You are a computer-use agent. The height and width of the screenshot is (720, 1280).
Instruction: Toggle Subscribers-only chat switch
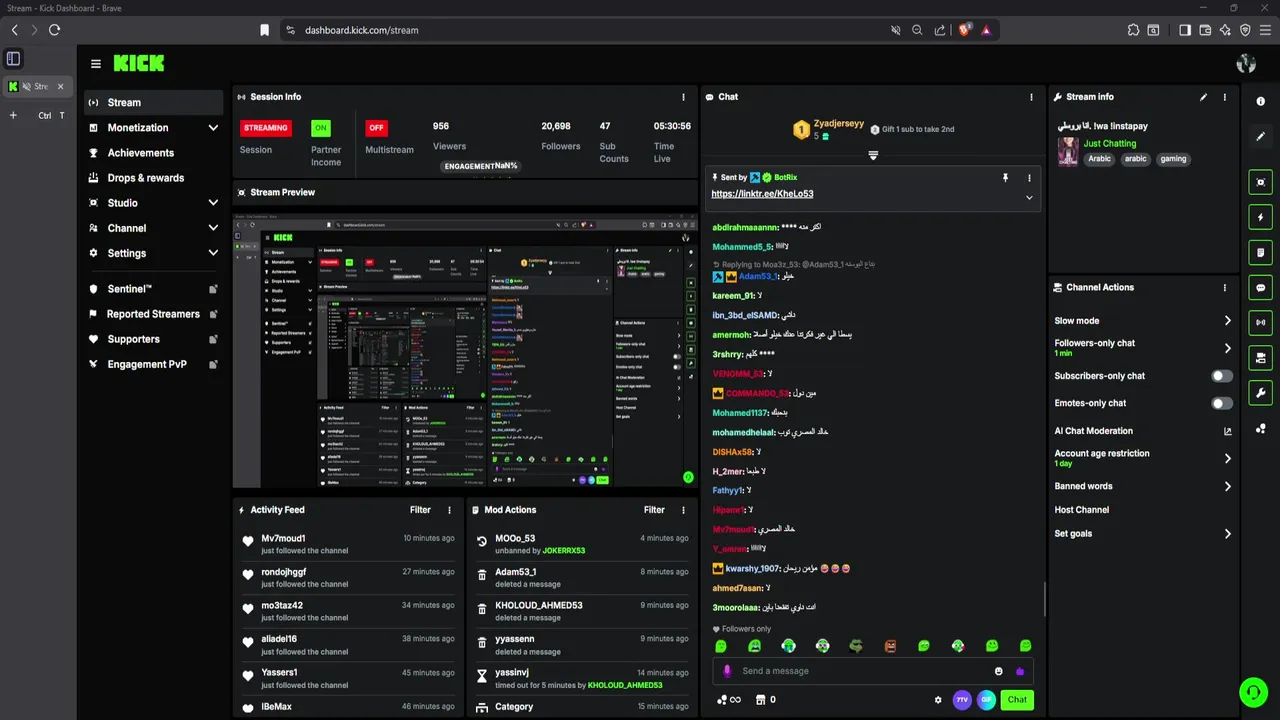coord(1222,376)
